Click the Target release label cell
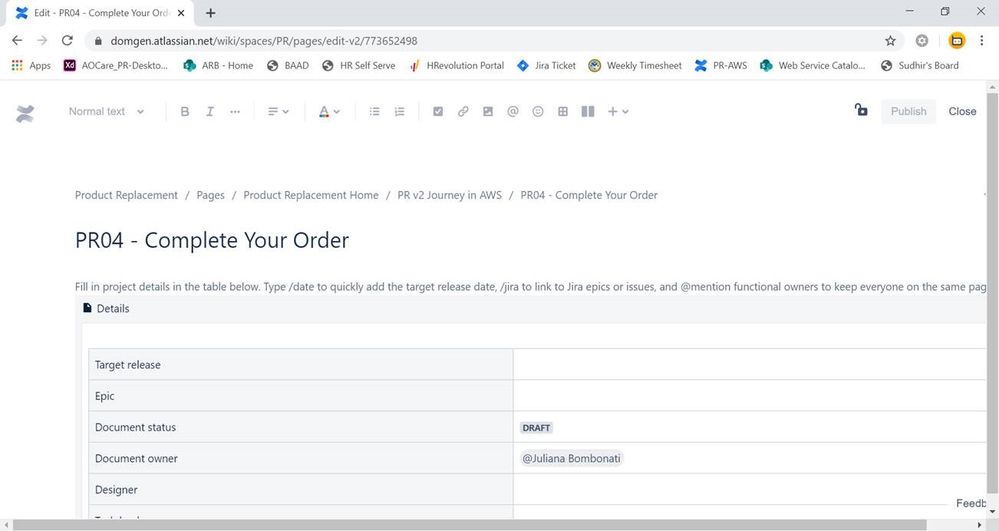Viewport: 999px width, 531px height. click(x=301, y=365)
